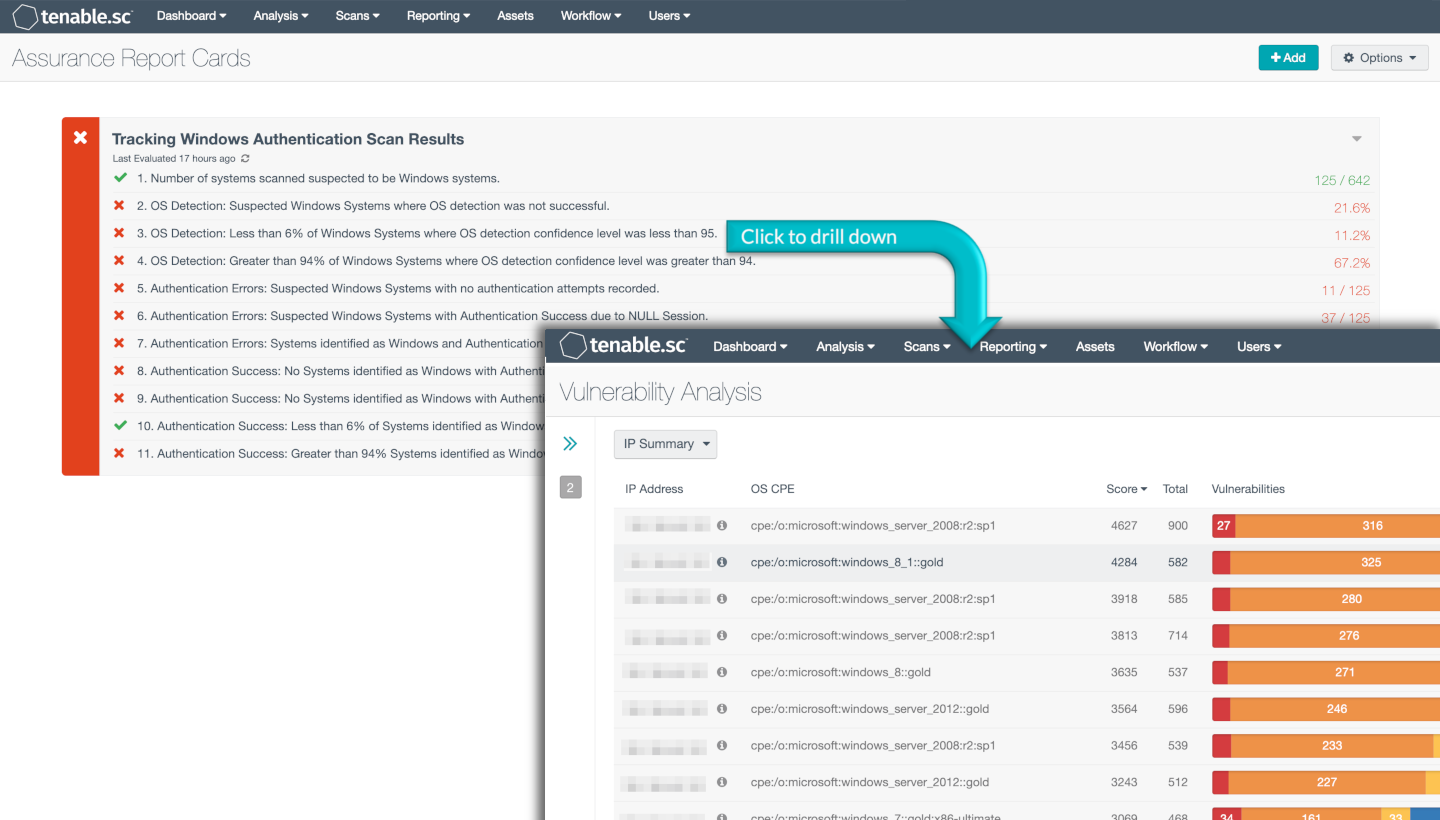
Task: Click info icon for the score 3243 row
Action: click(x=722, y=782)
